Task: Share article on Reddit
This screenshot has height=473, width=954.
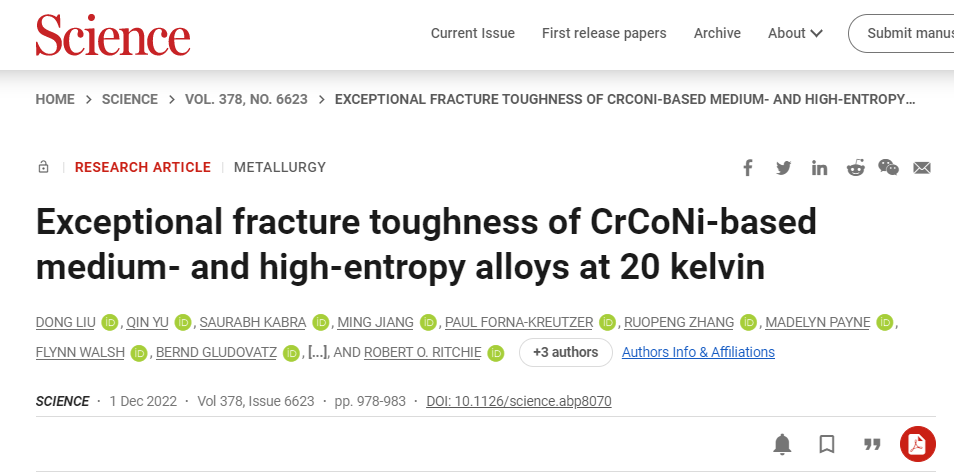Action: 855,167
